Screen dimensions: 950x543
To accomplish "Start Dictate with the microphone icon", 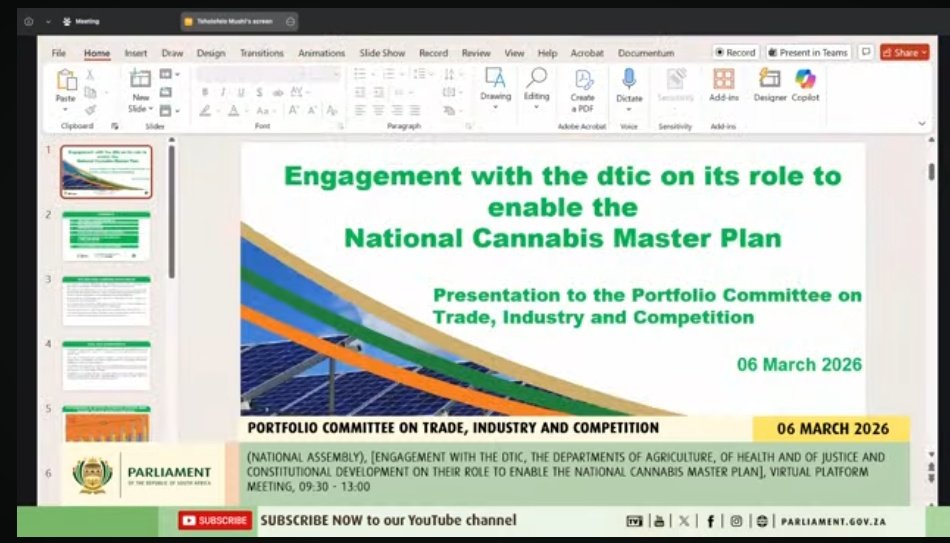I will click(629, 79).
